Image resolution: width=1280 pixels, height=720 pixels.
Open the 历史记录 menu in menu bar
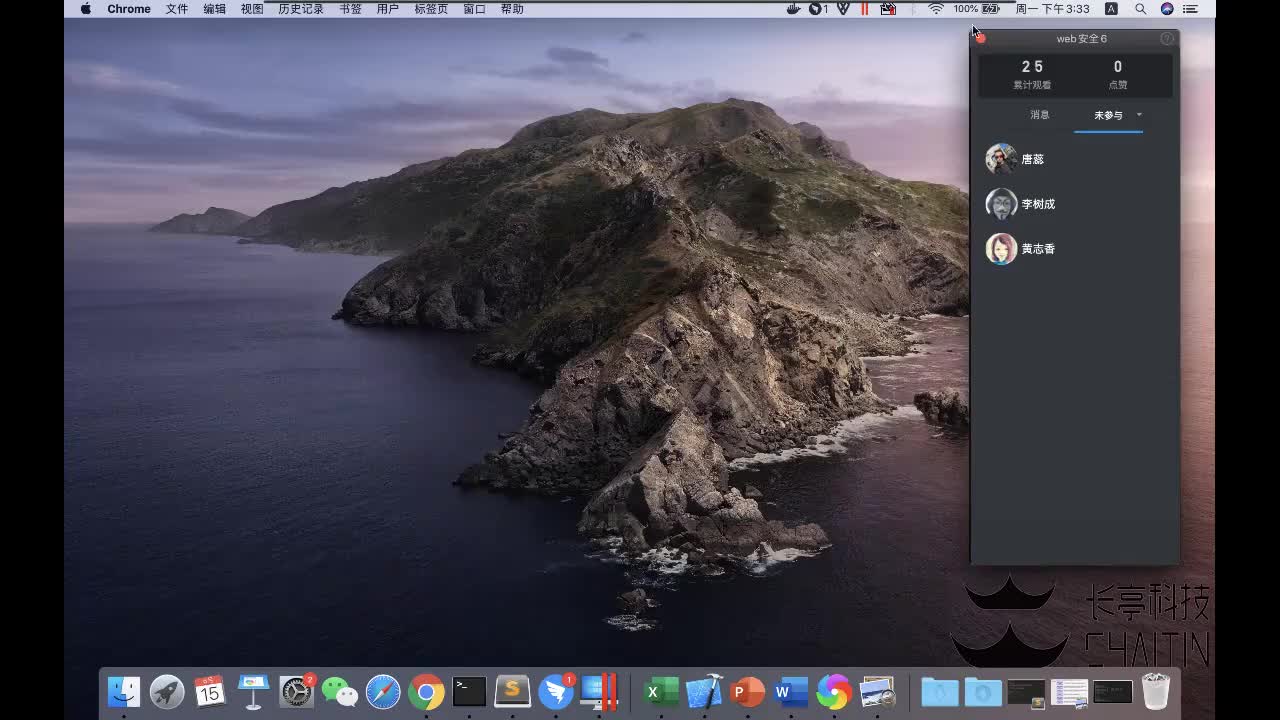[301, 9]
